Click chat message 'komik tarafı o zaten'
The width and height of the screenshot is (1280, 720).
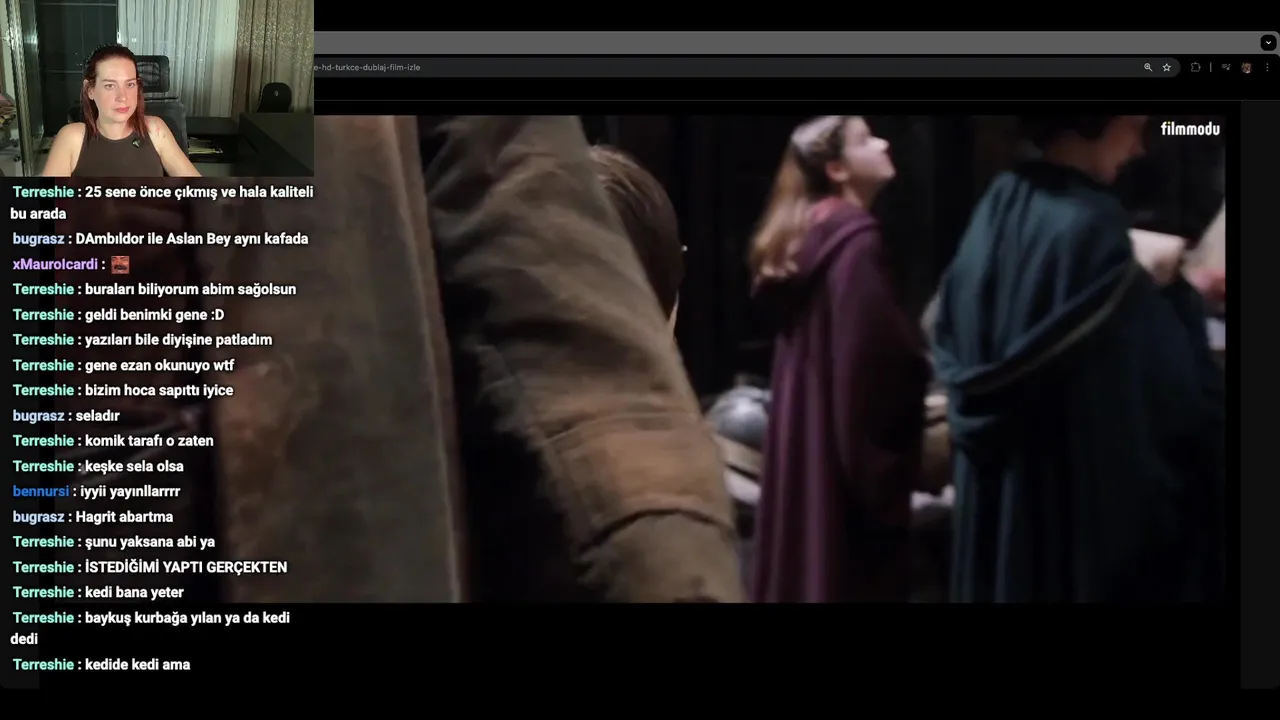(149, 440)
